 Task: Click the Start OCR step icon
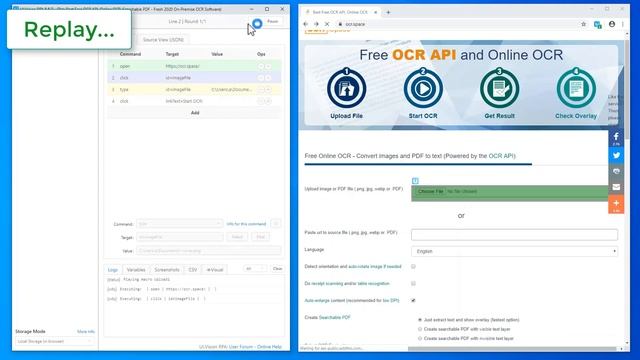point(423,89)
